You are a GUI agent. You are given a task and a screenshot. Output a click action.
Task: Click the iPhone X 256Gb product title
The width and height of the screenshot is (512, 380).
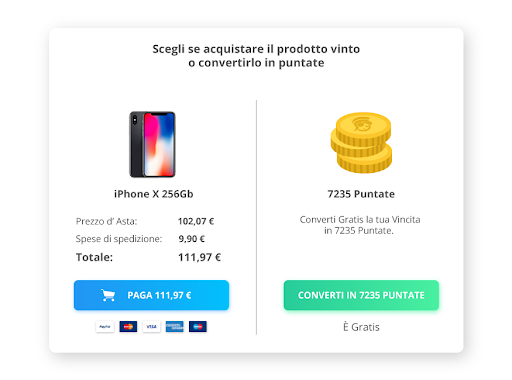(x=154, y=194)
